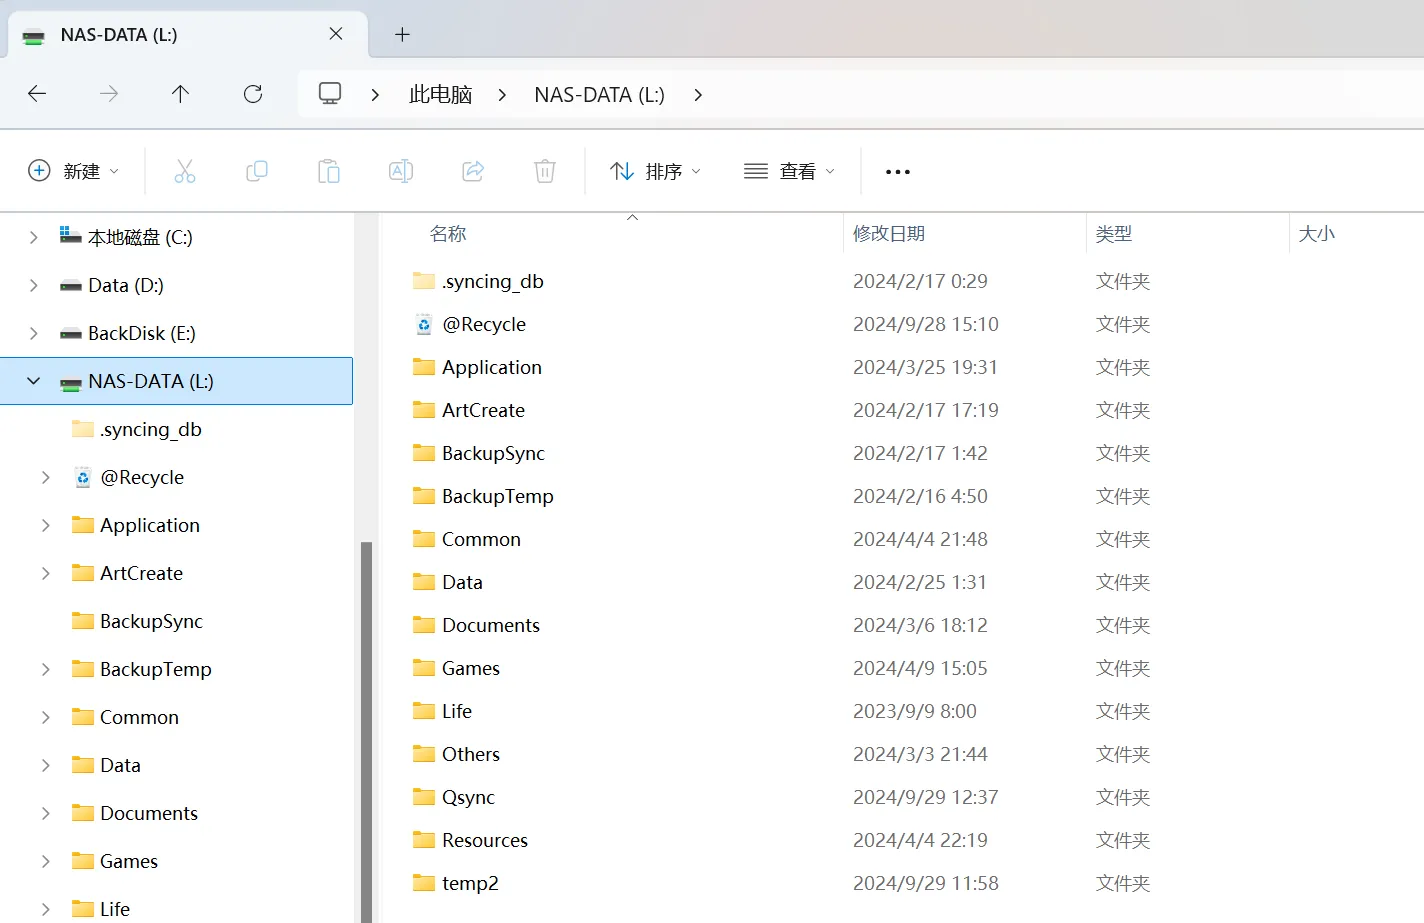Open the 新建 (New) dropdown

73,172
